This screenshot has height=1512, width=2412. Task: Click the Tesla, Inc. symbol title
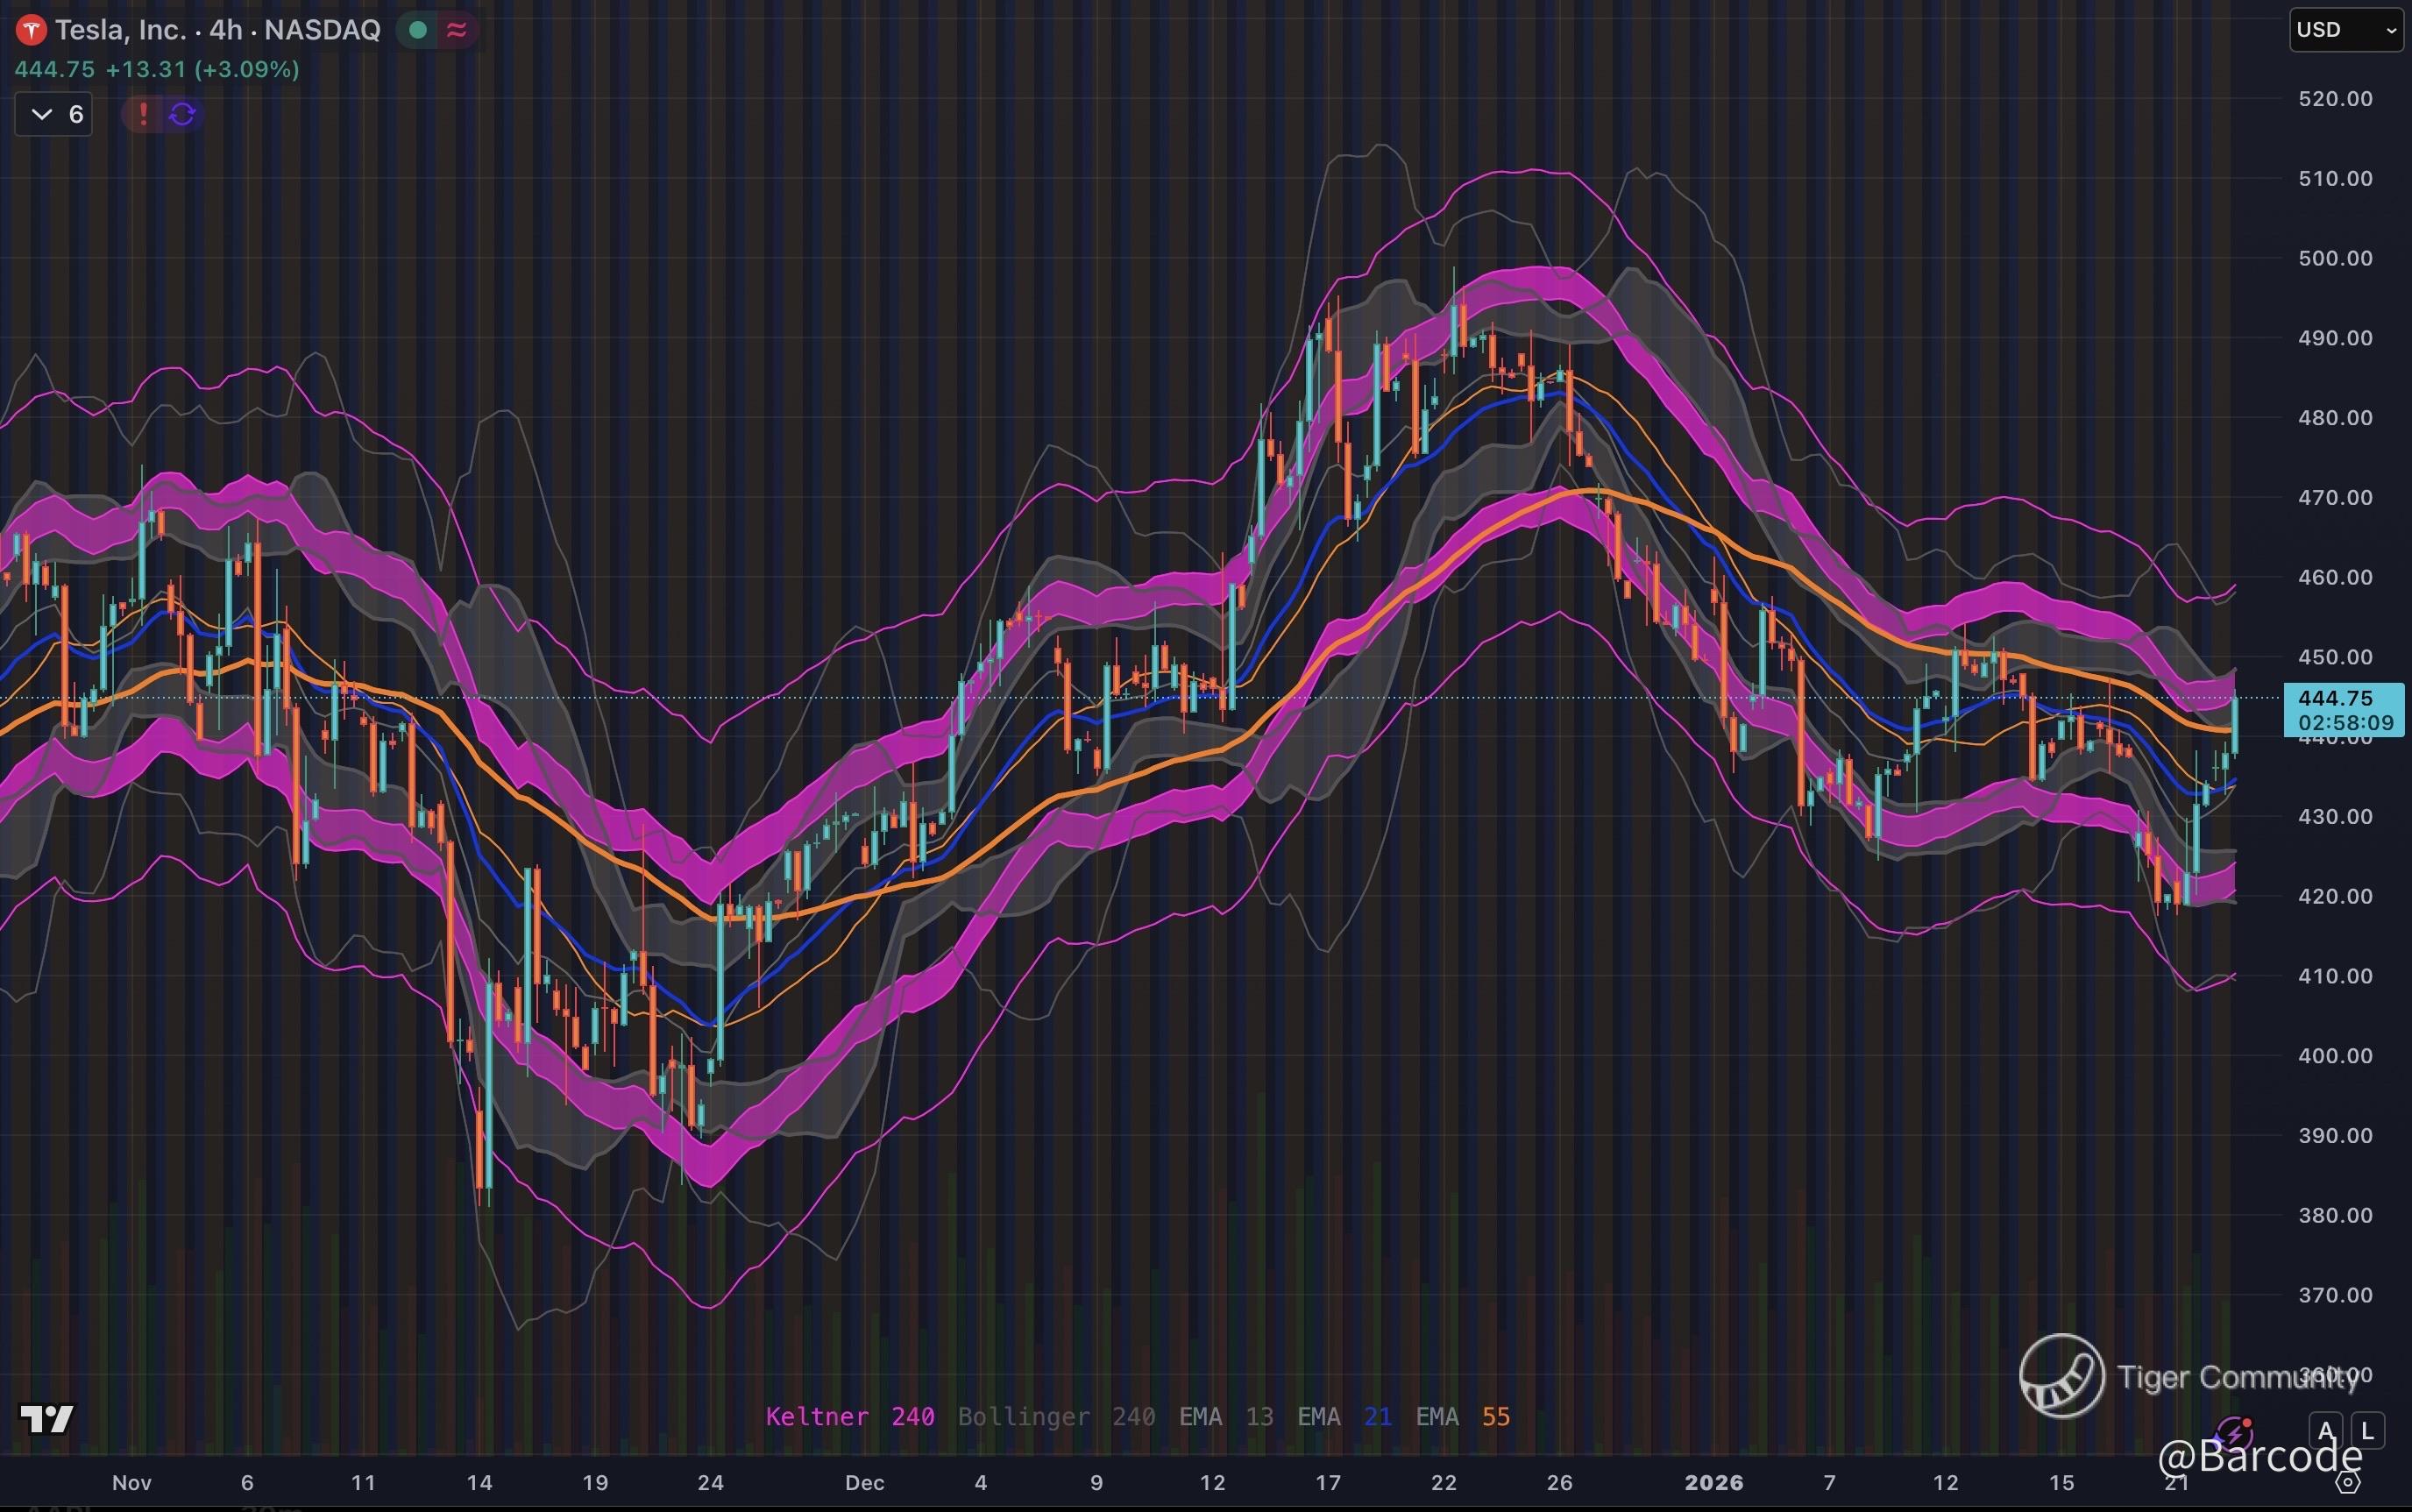point(120,30)
